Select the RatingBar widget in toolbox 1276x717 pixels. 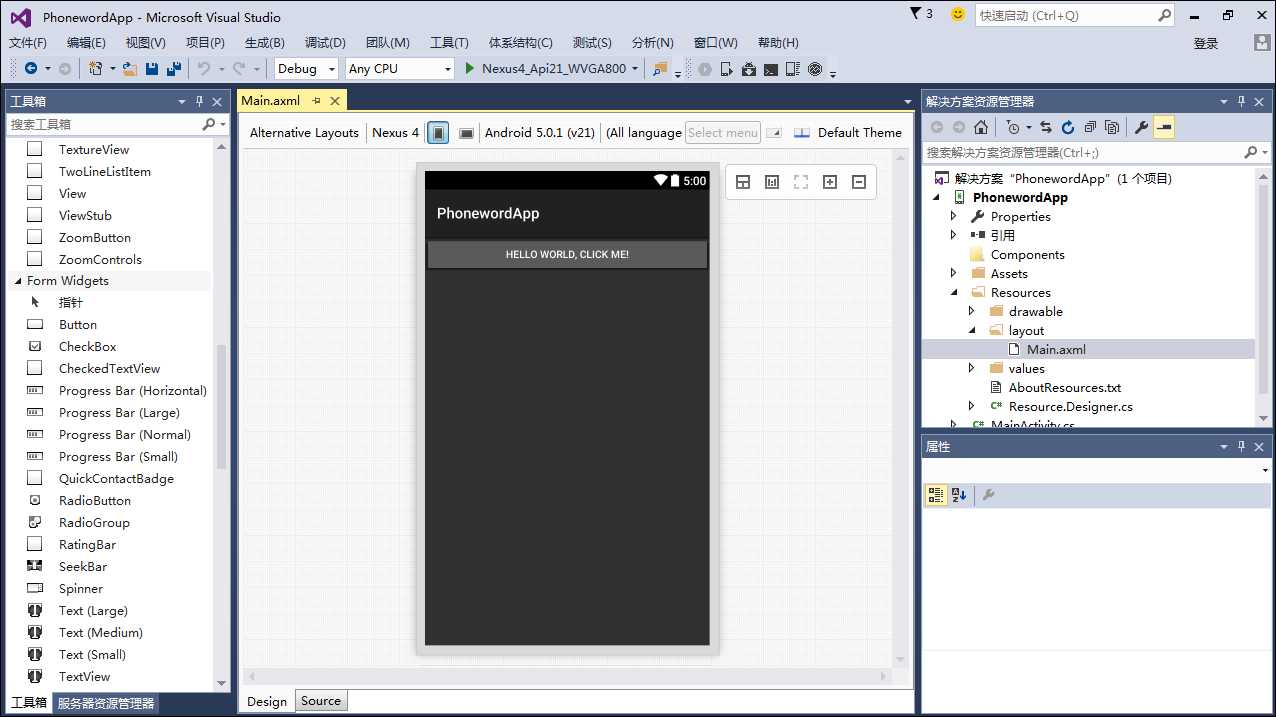(87, 545)
